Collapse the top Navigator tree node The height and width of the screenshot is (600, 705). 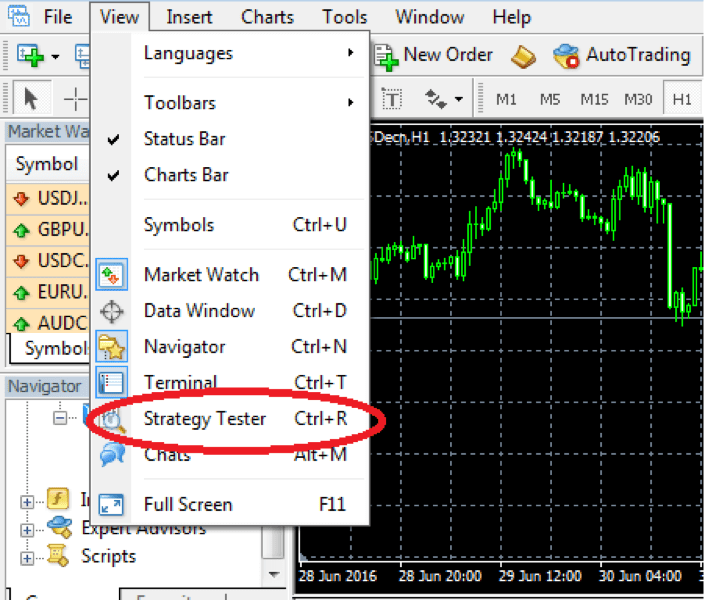[x=59, y=418]
